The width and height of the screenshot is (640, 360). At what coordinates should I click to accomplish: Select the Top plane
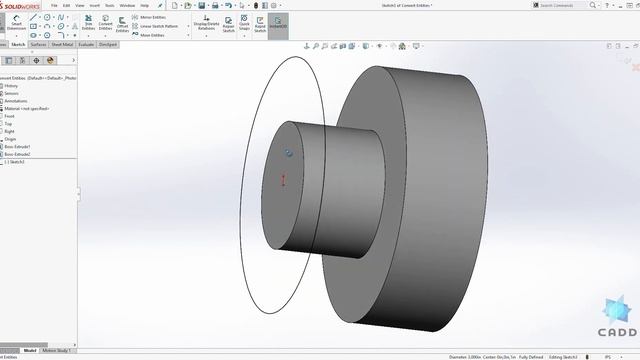pyautogui.click(x=7, y=124)
